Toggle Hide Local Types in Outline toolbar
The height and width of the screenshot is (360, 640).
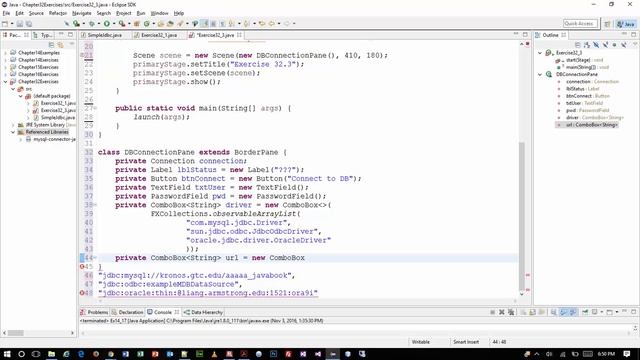coord(623,44)
